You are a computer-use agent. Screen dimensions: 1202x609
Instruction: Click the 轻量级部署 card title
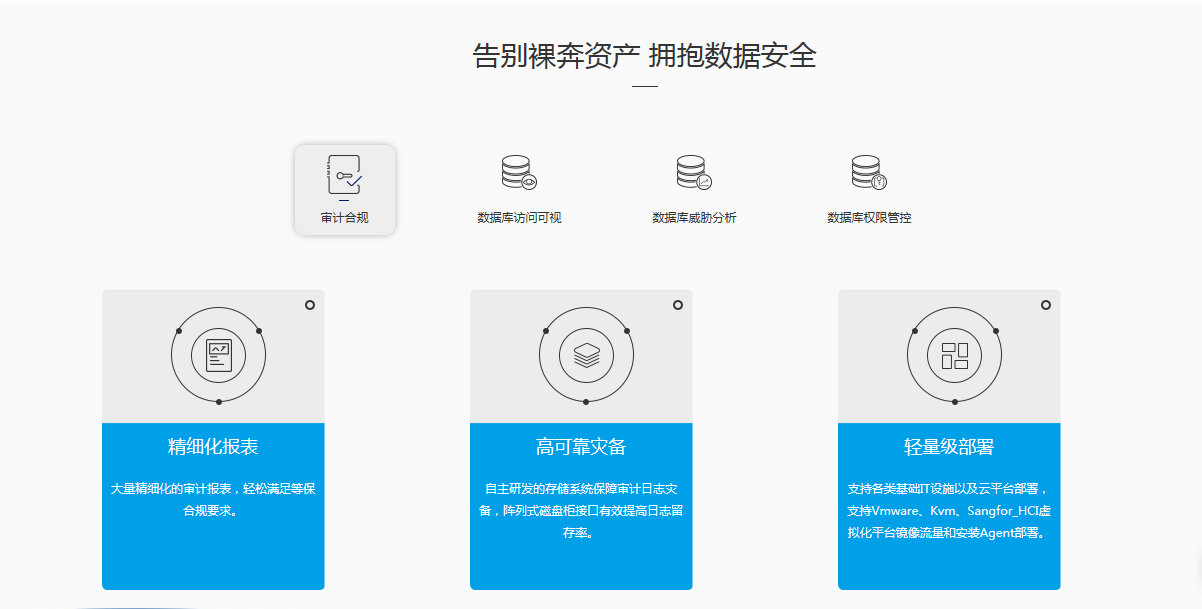tap(949, 447)
